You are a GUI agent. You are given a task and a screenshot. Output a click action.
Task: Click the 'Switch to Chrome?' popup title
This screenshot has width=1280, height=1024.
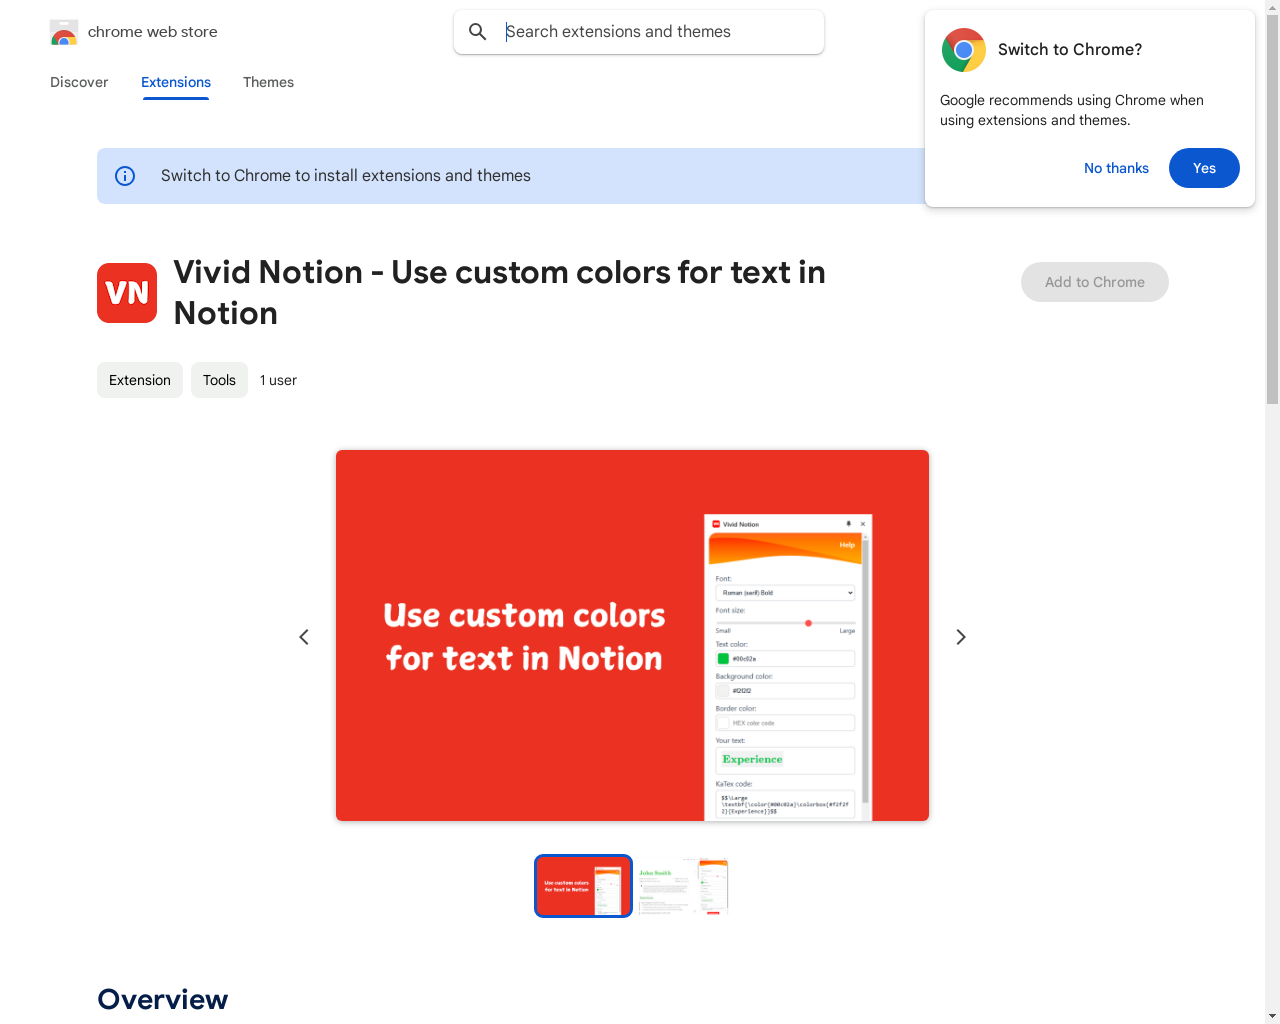pyautogui.click(x=1070, y=50)
